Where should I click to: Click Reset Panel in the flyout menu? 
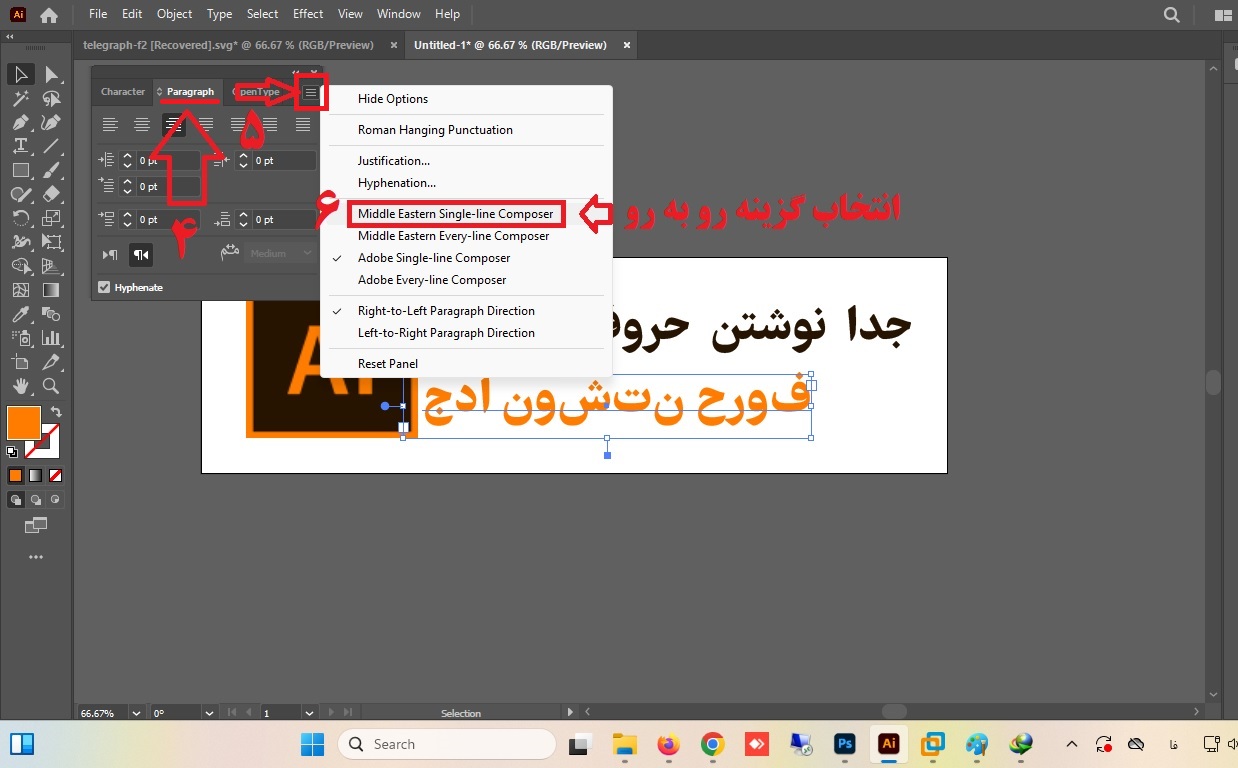(x=388, y=363)
